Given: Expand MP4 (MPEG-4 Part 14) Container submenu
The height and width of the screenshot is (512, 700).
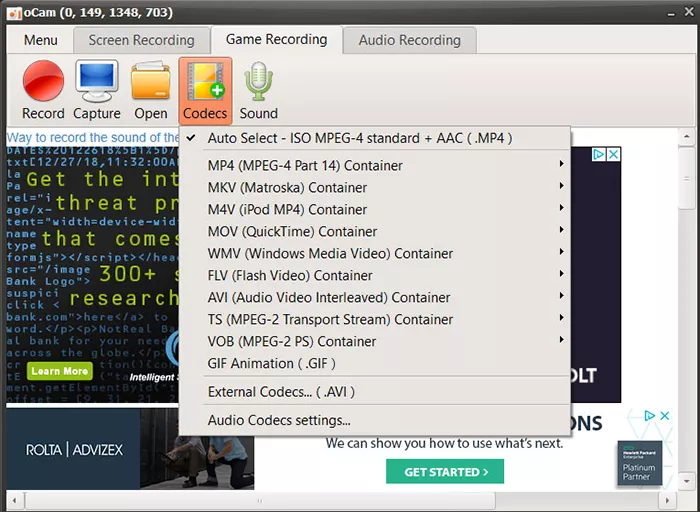Looking at the screenshot, I should [375, 166].
